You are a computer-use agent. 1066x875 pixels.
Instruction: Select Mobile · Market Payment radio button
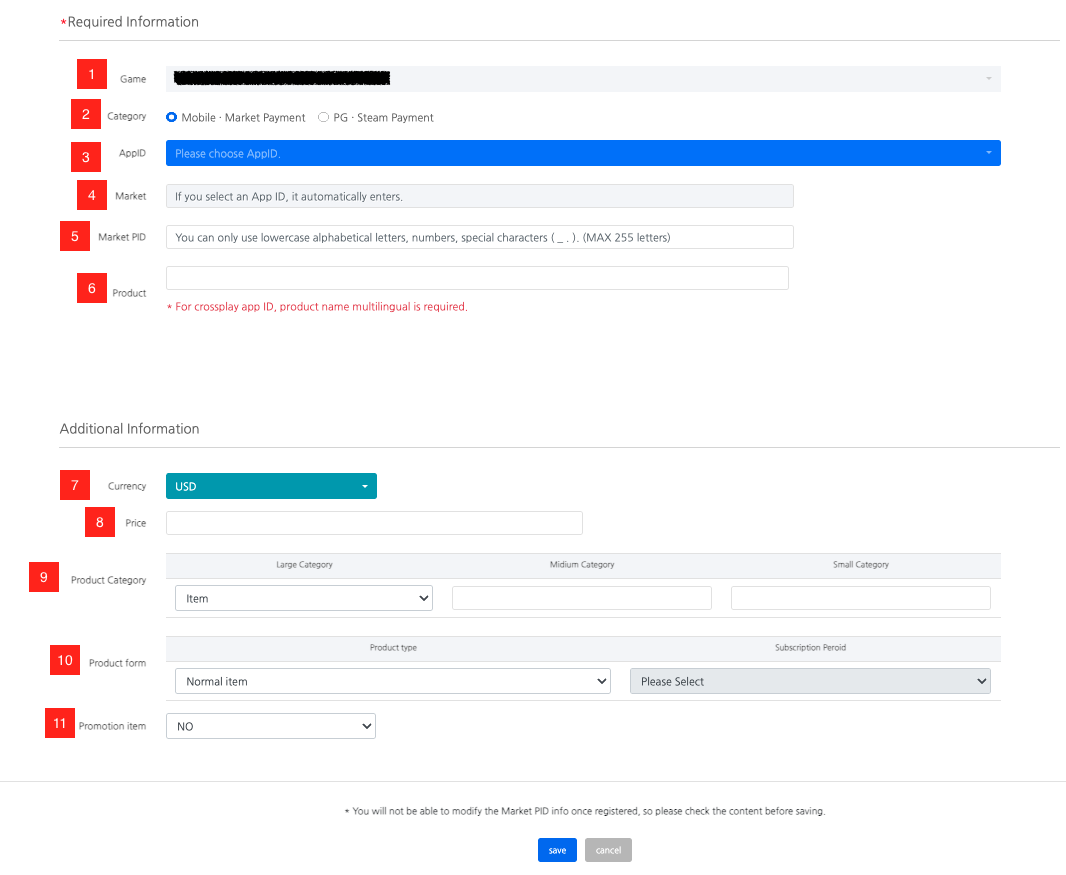click(x=172, y=117)
